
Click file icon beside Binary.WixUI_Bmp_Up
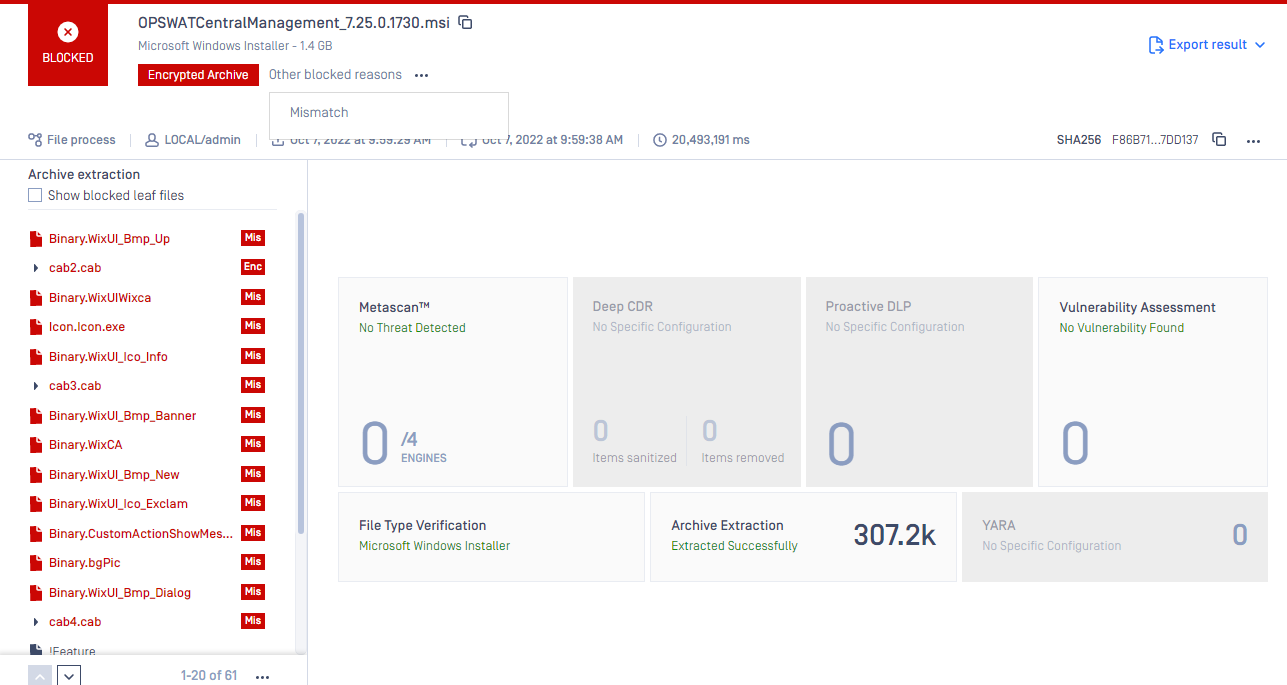[x=36, y=239]
